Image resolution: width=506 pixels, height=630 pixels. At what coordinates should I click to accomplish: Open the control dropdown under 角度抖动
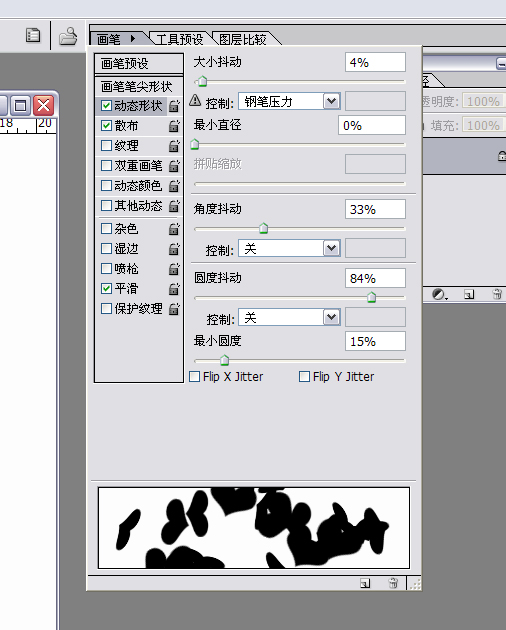click(x=332, y=248)
